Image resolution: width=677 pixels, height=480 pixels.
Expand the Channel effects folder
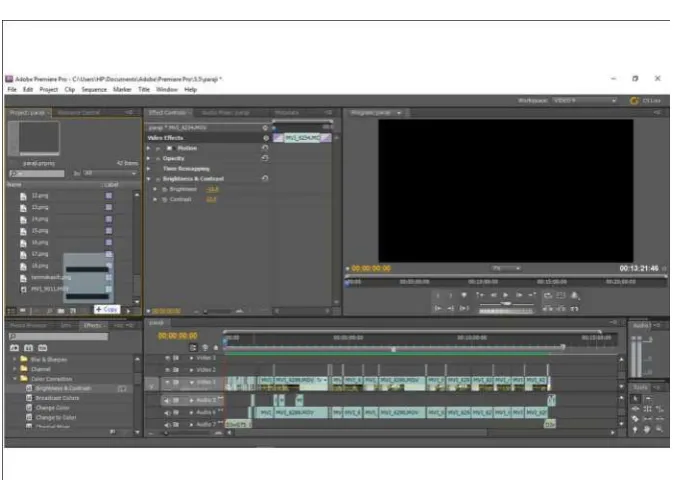pyautogui.click(x=15, y=369)
